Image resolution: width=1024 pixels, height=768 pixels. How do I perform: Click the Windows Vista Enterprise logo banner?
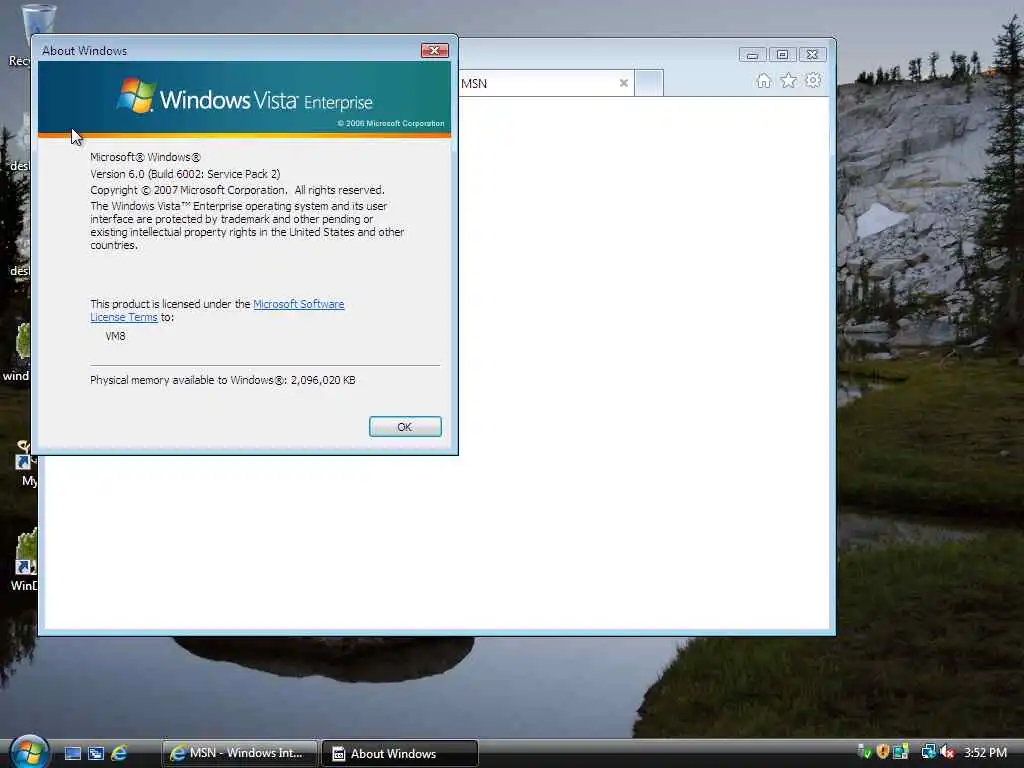(x=245, y=99)
